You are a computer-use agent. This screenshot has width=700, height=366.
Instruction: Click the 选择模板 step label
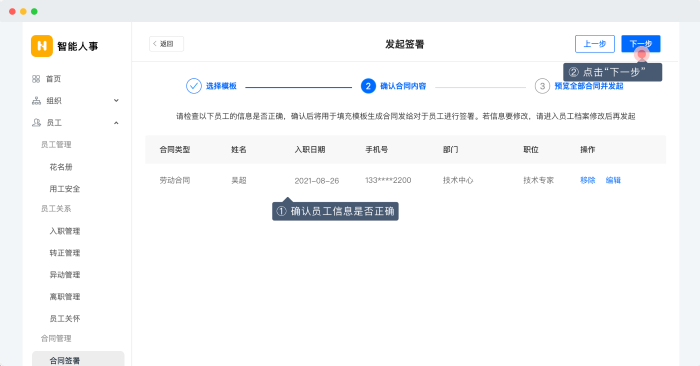pyautogui.click(x=221, y=86)
